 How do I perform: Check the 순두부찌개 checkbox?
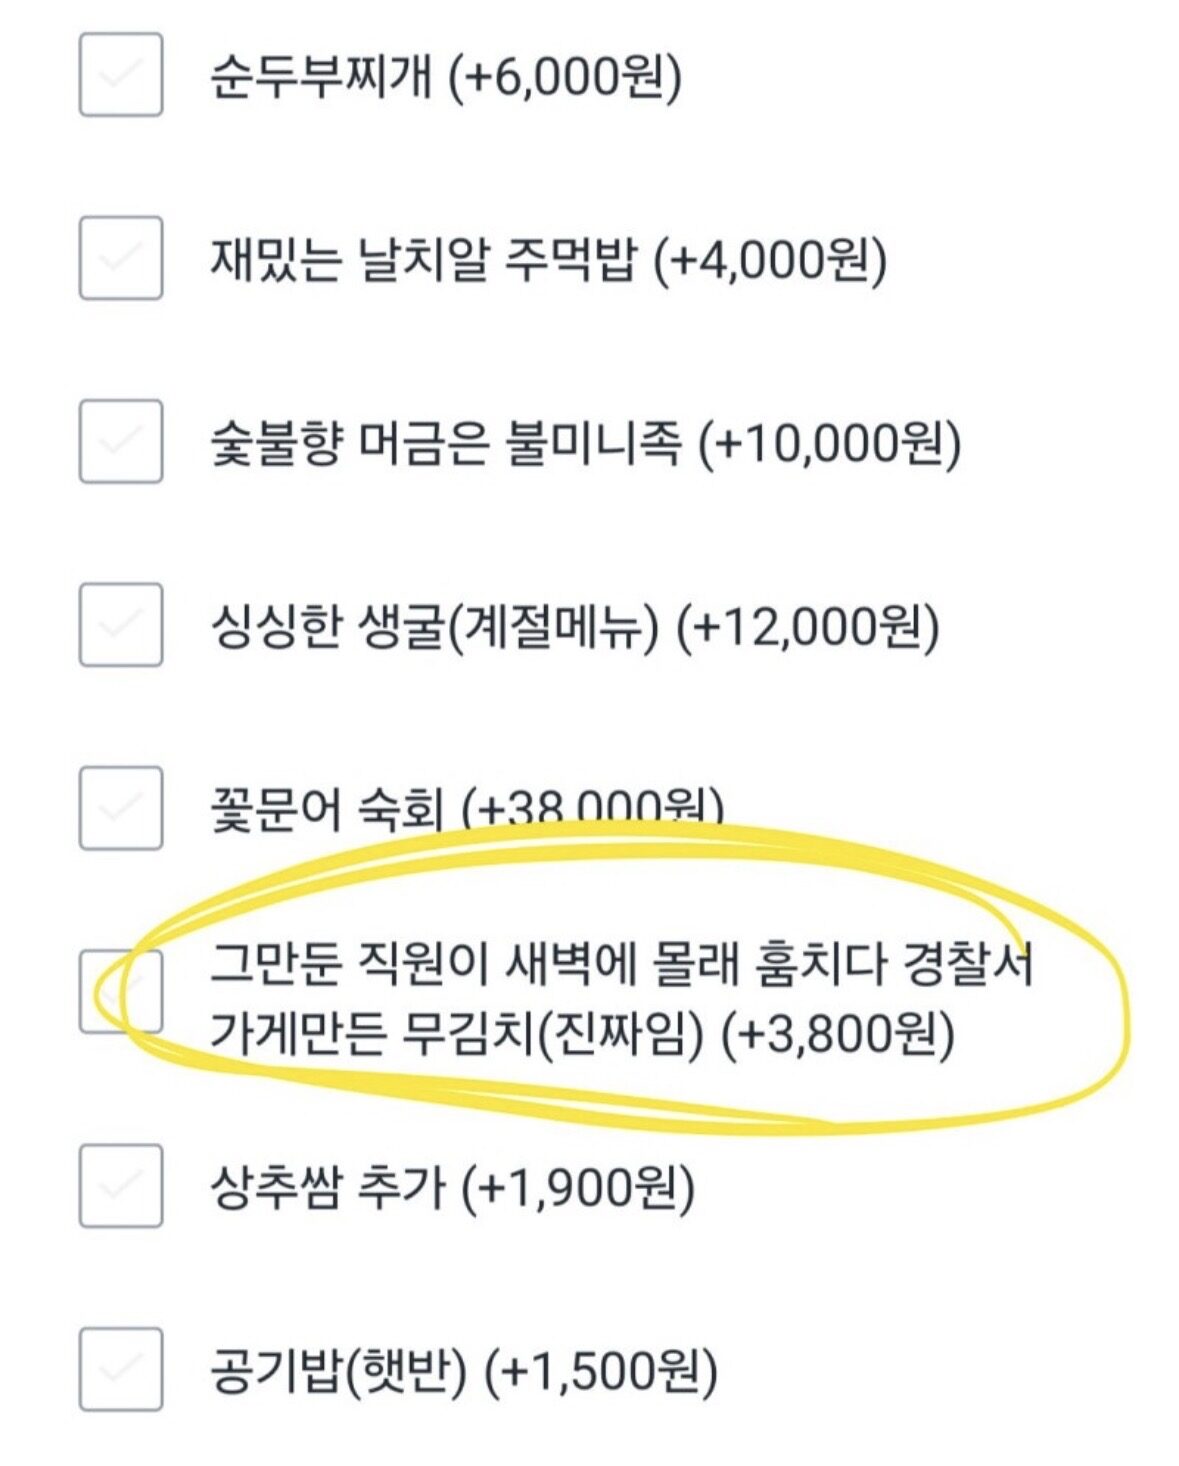click(120, 75)
